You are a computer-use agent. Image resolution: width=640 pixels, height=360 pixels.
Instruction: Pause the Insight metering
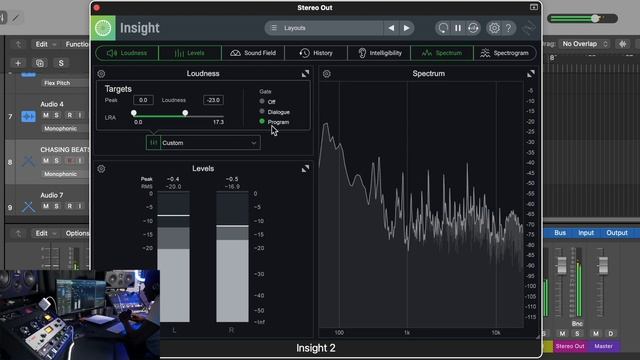click(458, 28)
